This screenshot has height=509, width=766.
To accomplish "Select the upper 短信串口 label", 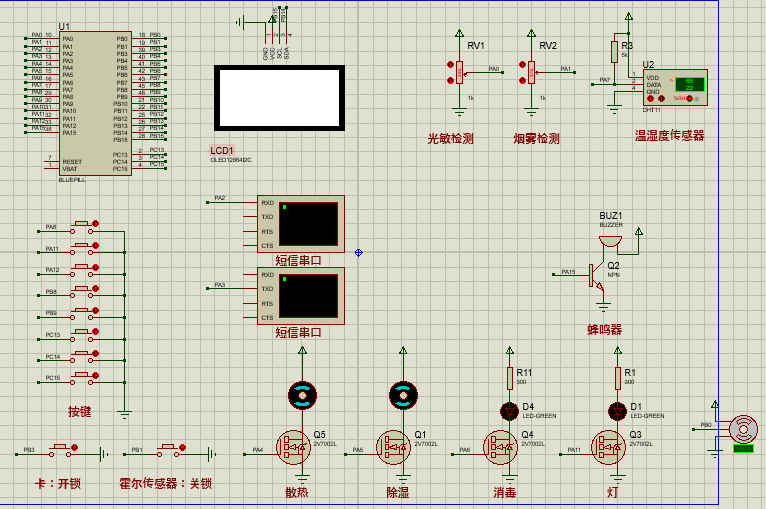I will pos(298,260).
